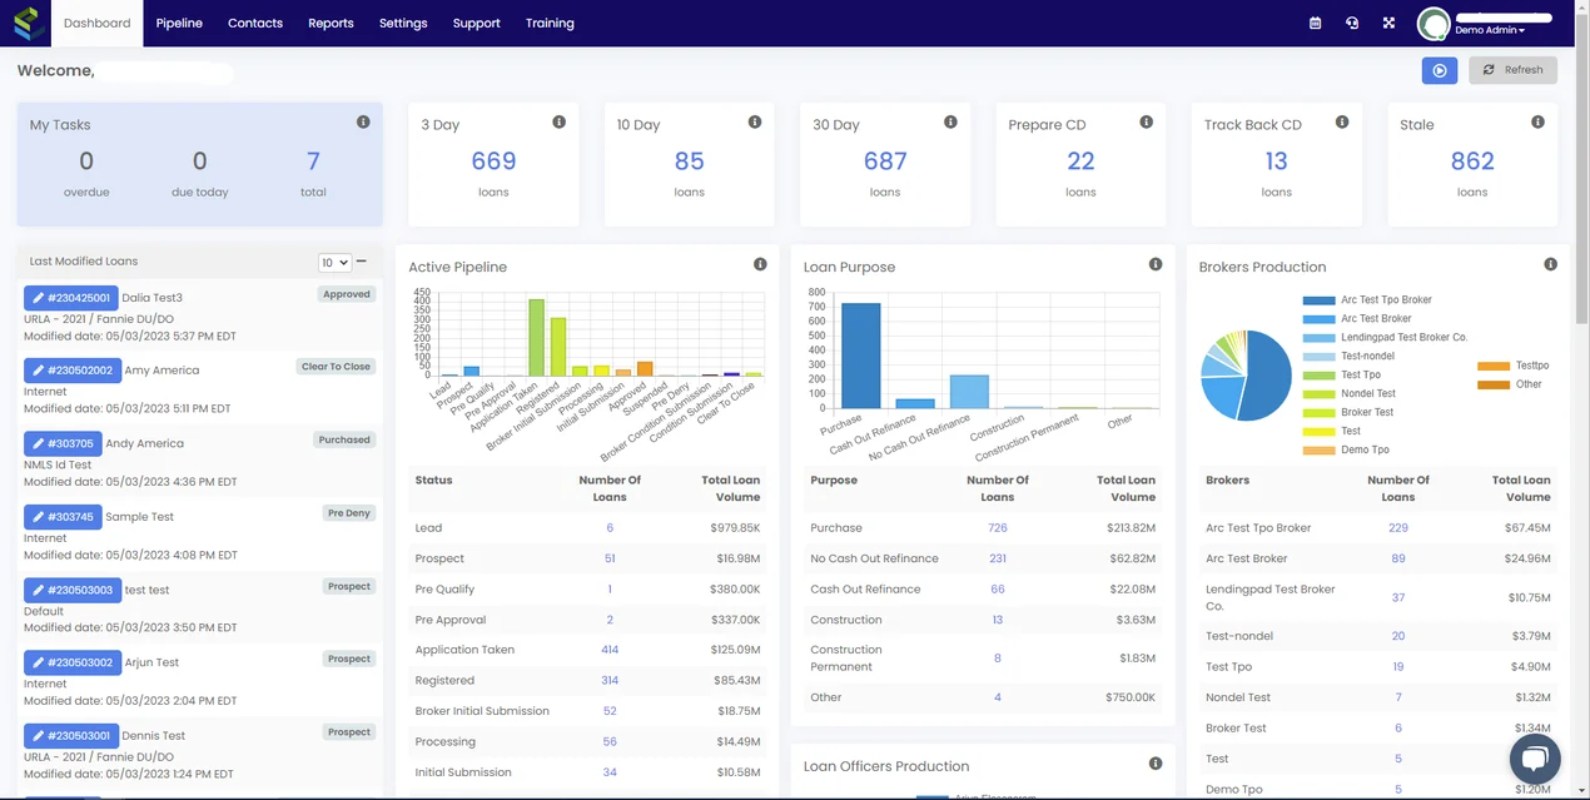Click the Purchase bar in Loan Purpose chart
The height and width of the screenshot is (800, 1590).
pos(861,355)
